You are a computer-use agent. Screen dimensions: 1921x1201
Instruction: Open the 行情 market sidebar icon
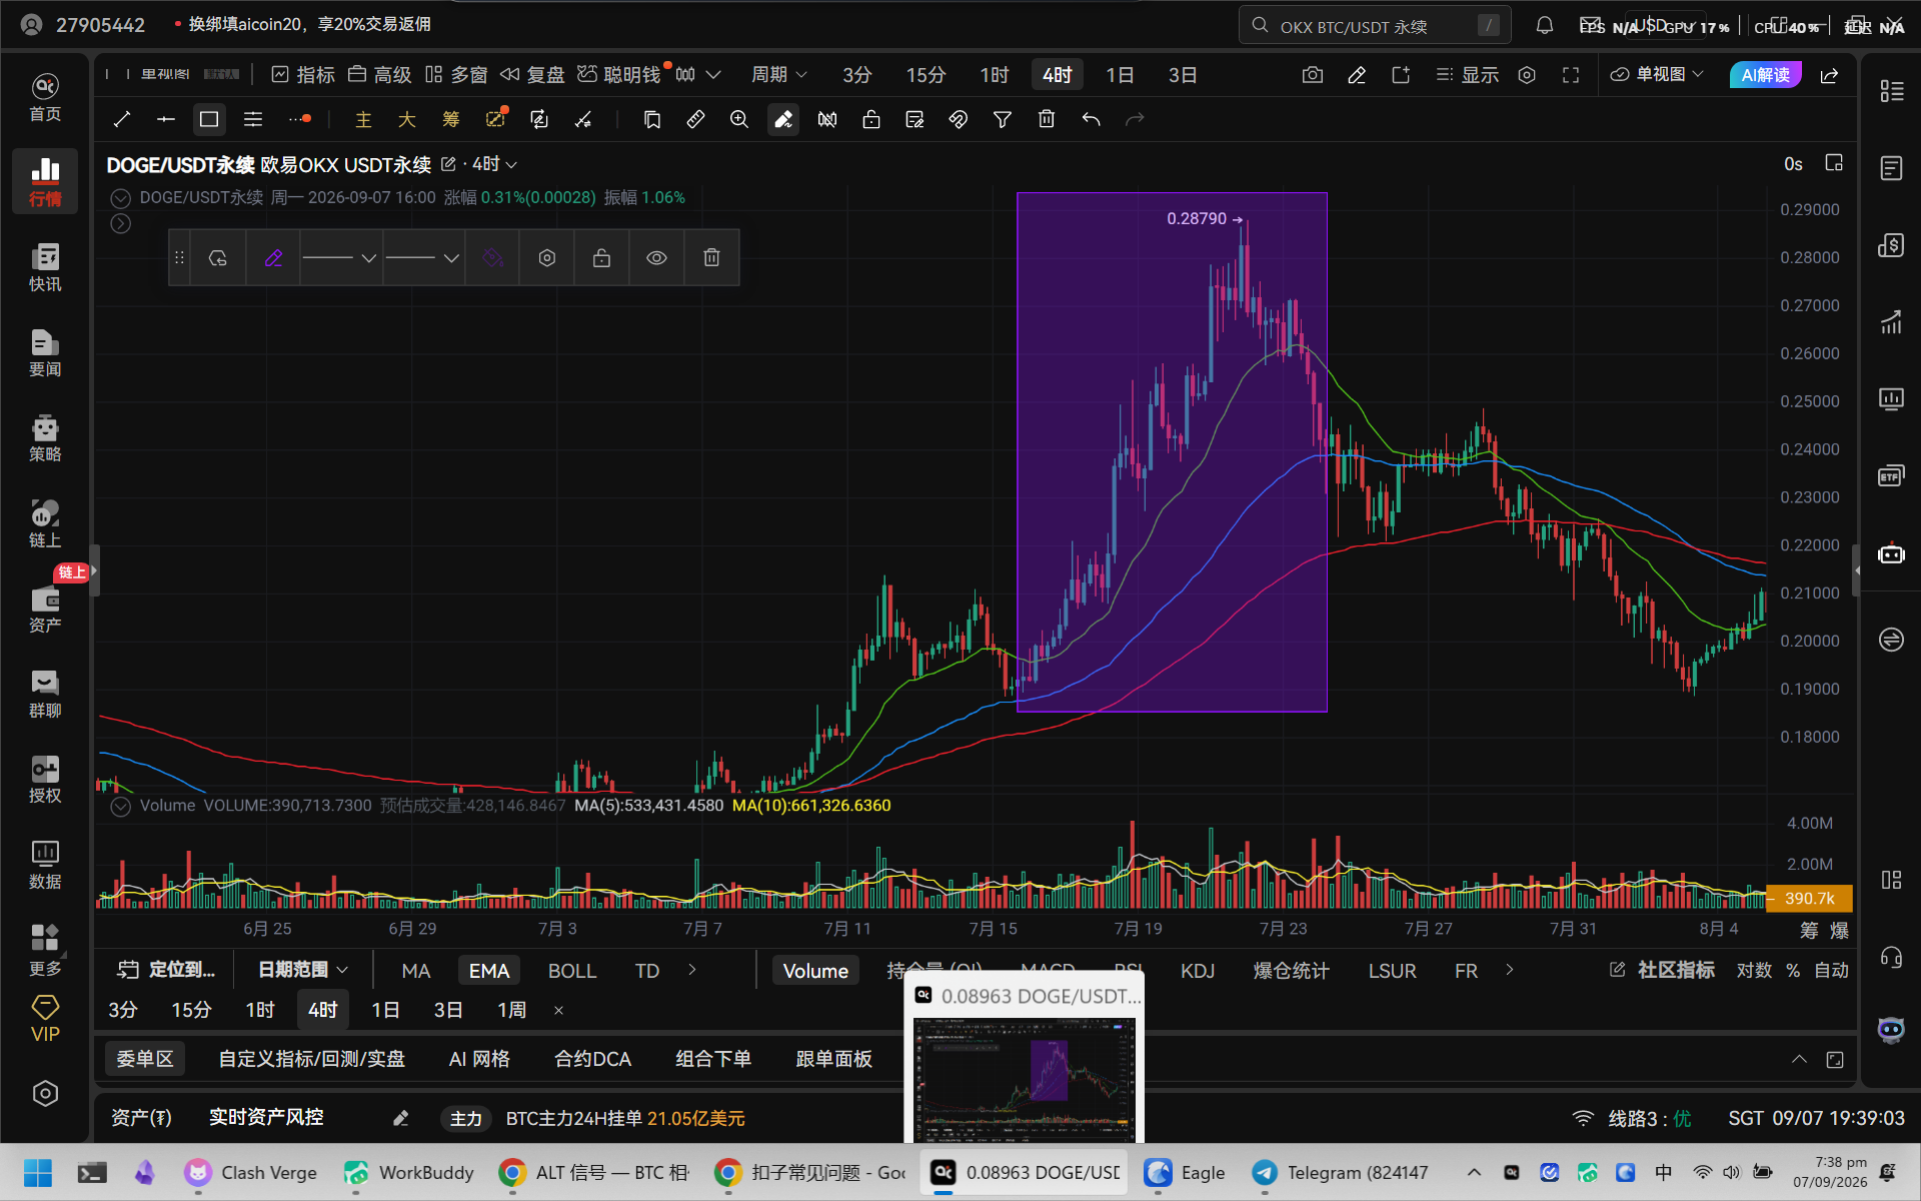(x=45, y=181)
